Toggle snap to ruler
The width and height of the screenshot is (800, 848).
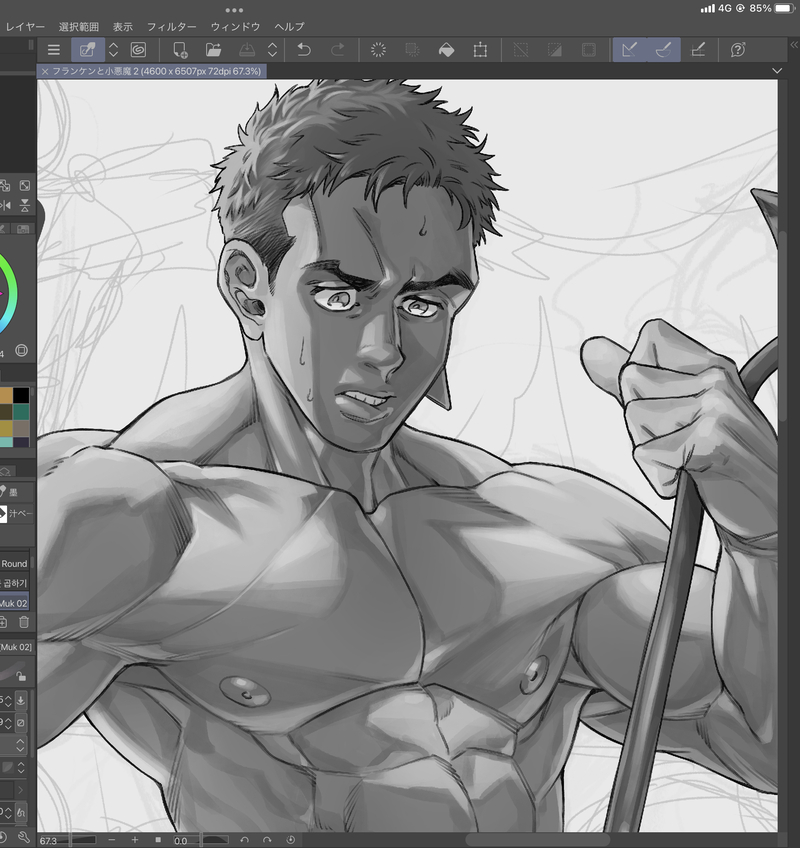tap(630, 50)
